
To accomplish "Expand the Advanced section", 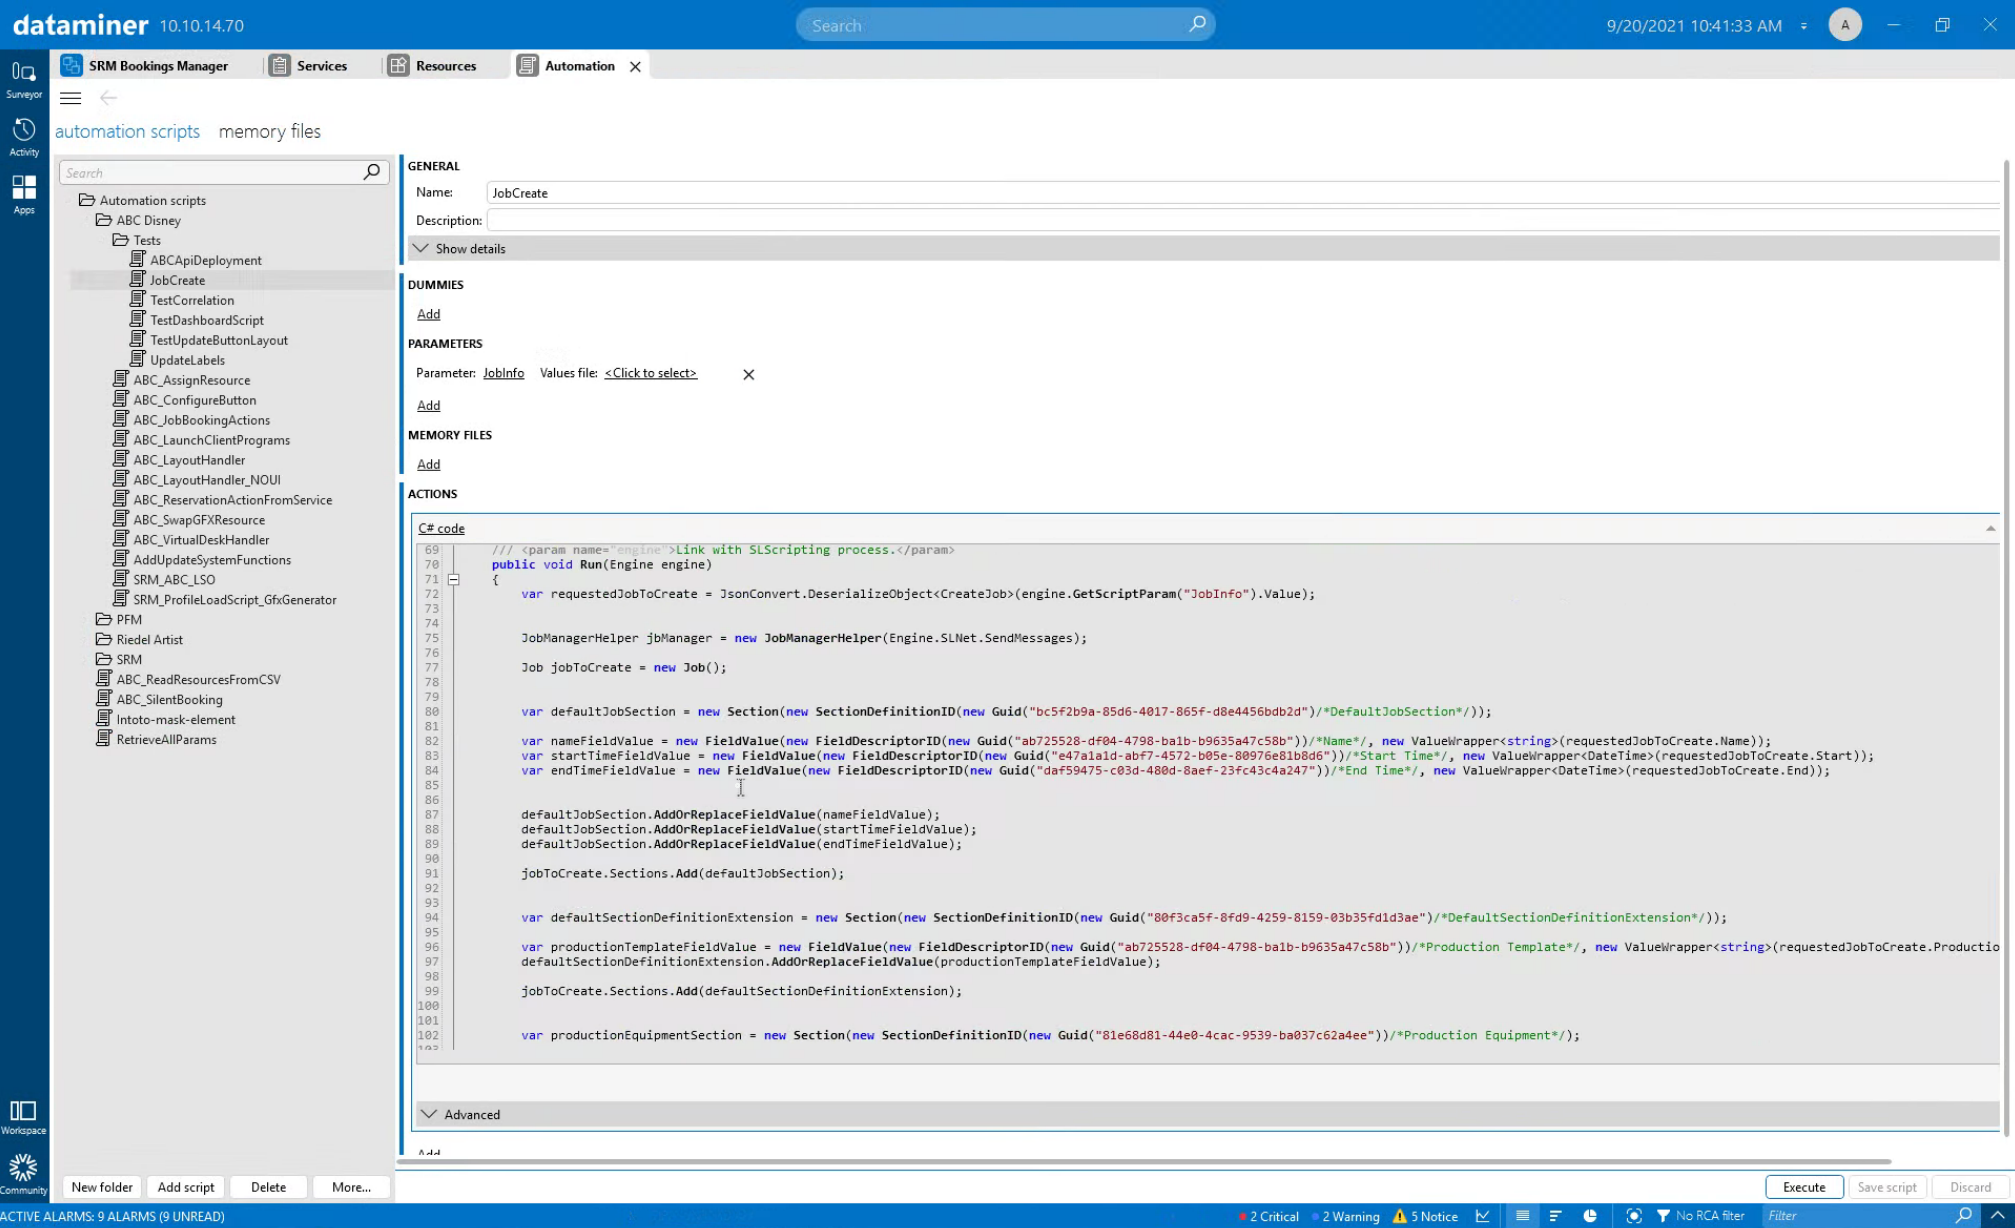I will (x=1207, y=1114).
